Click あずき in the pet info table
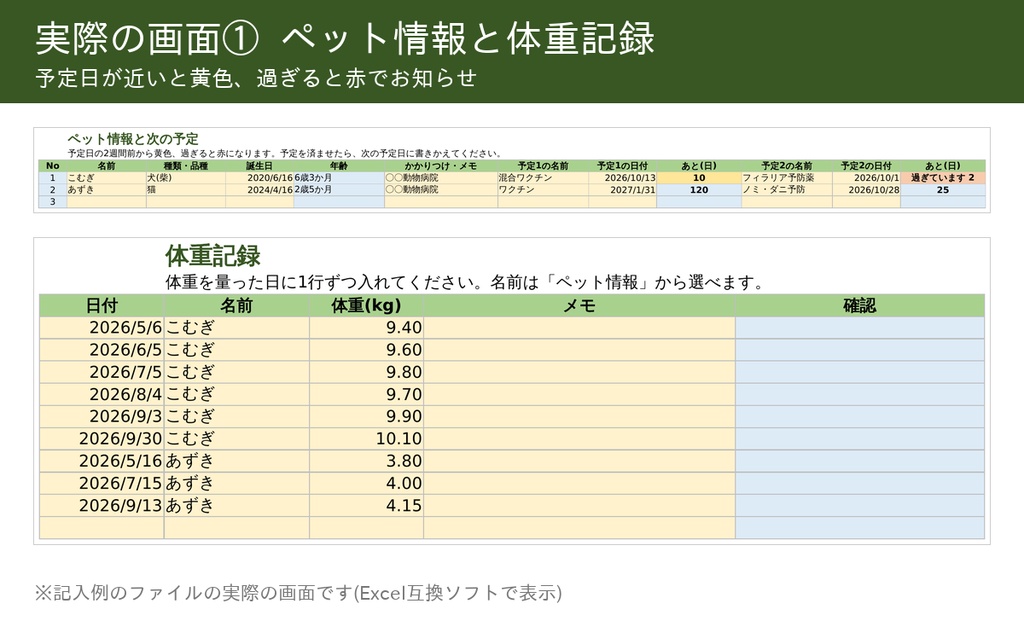This screenshot has height=621, width=1024. pos(106,190)
